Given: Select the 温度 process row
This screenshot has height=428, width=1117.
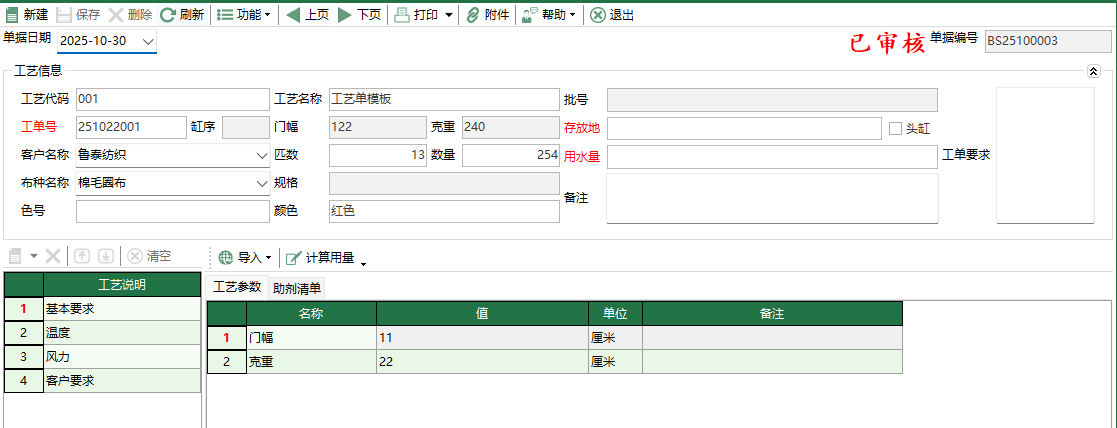Looking at the screenshot, I should point(123,333).
